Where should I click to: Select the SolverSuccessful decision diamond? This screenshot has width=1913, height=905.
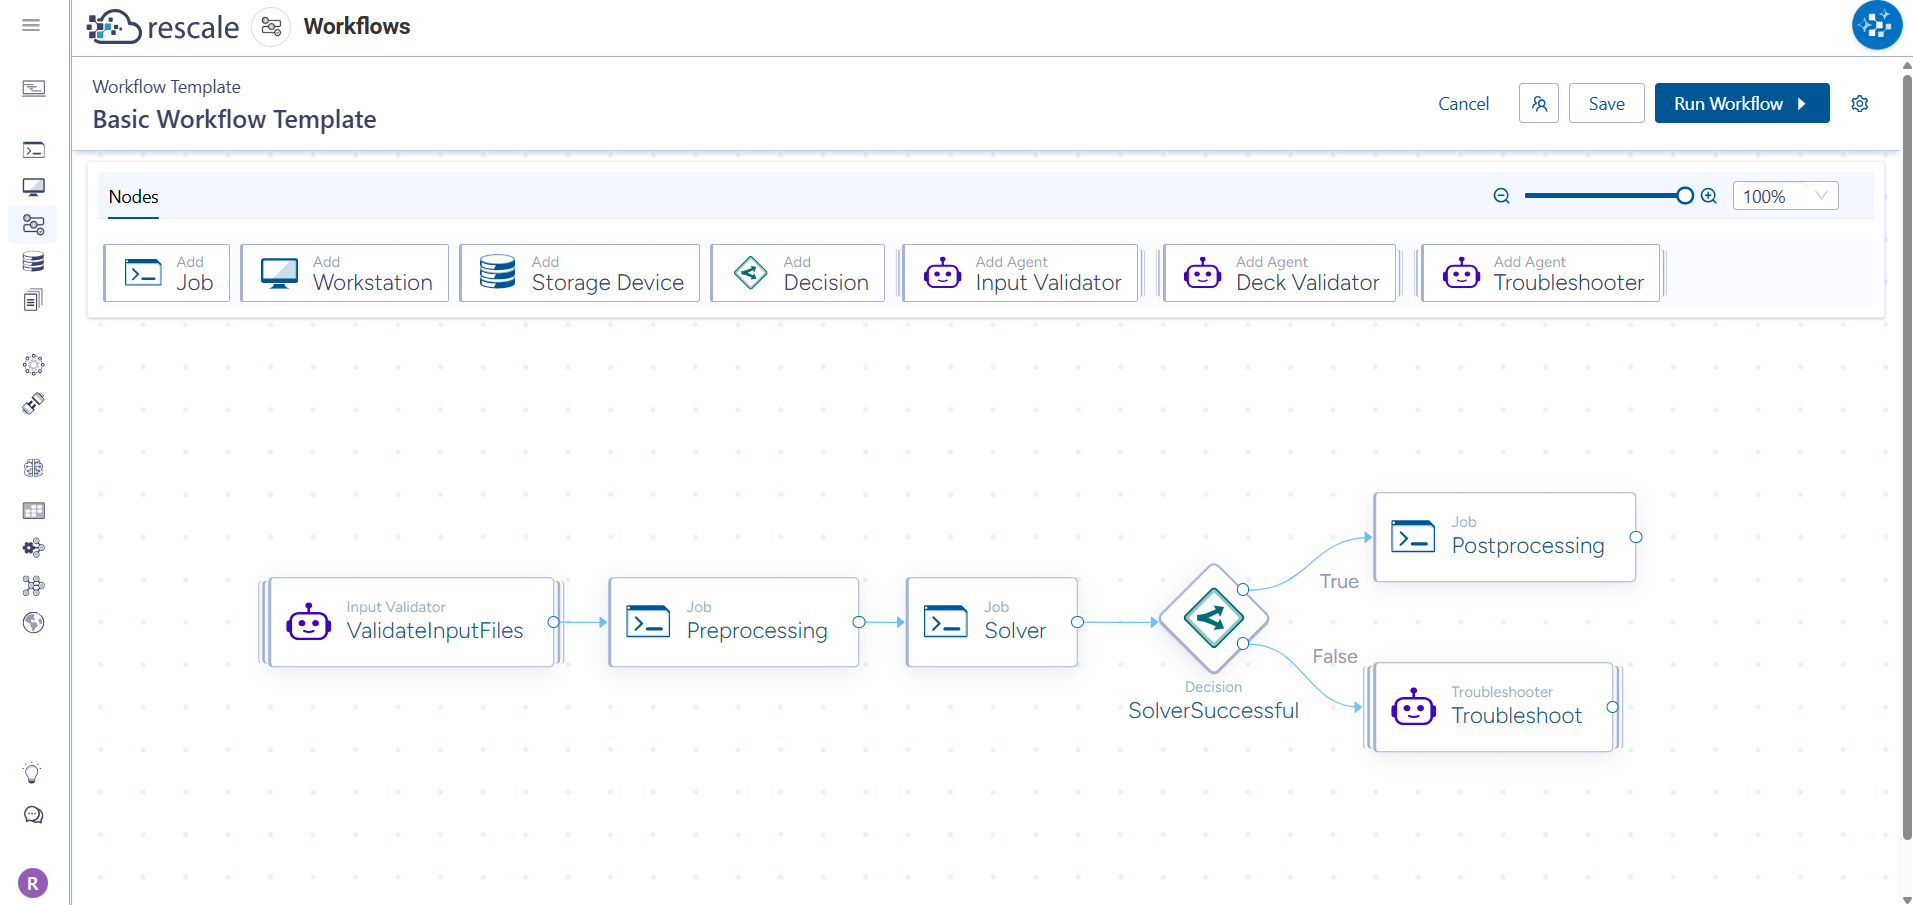[x=1214, y=618]
